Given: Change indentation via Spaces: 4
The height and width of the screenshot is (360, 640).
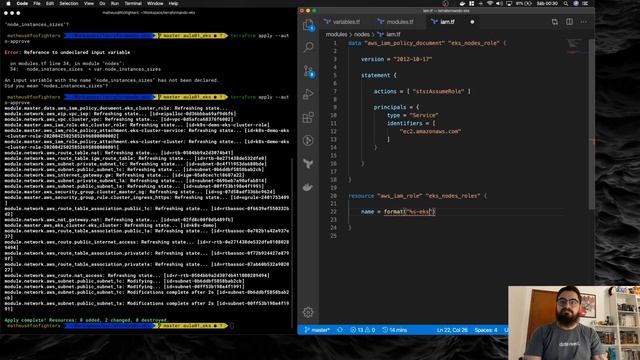Looking at the screenshot, I should point(486,330).
